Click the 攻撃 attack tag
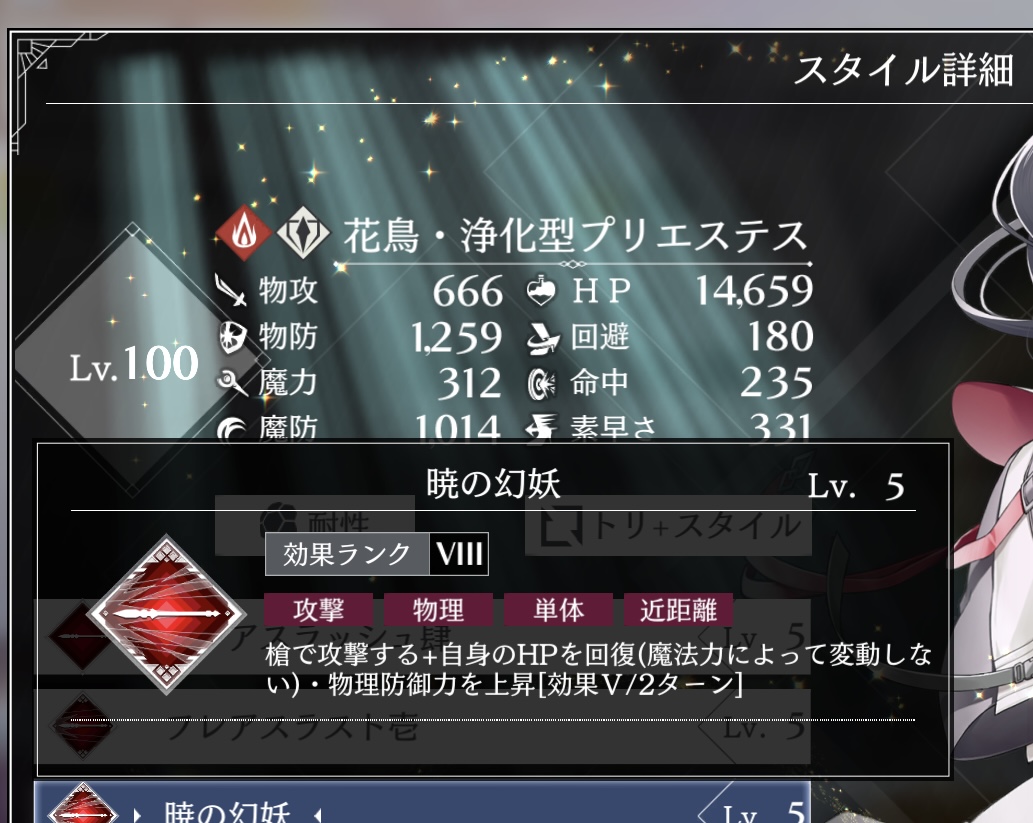Screen dimensions: 1033x823 (x=319, y=610)
